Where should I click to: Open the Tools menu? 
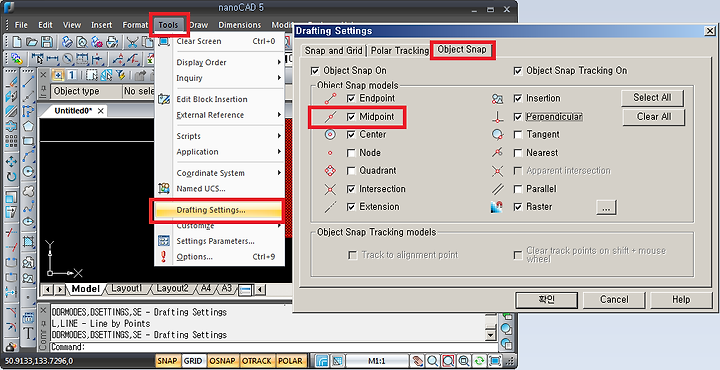(169, 25)
